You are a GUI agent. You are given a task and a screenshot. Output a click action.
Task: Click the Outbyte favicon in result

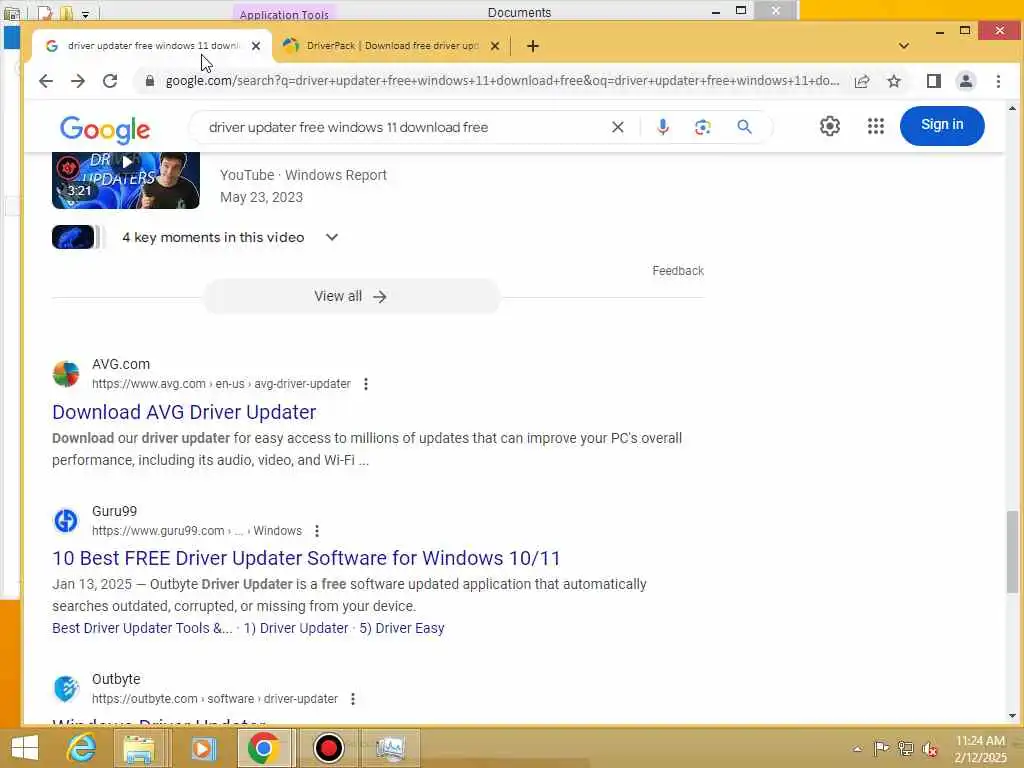[x=65, y=689]
